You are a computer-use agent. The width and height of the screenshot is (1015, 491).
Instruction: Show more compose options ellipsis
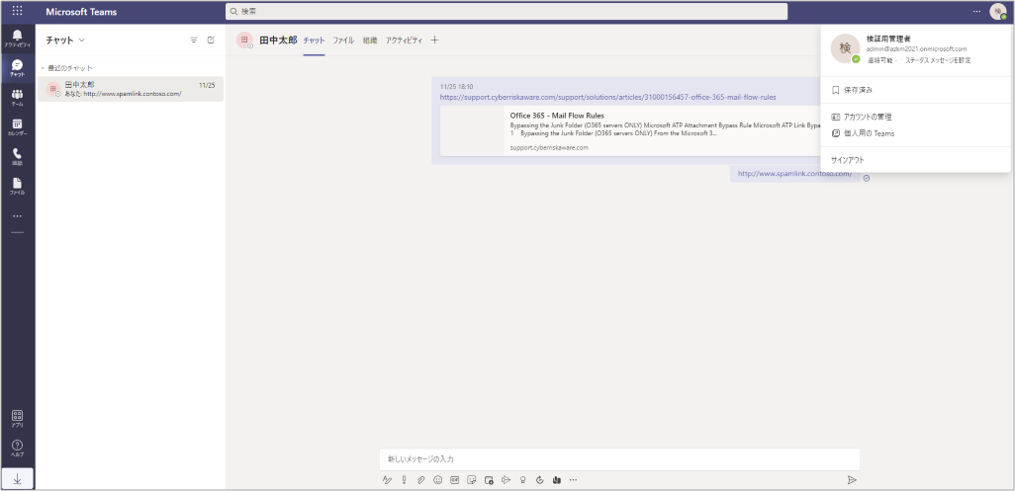[x=573, y=480]
